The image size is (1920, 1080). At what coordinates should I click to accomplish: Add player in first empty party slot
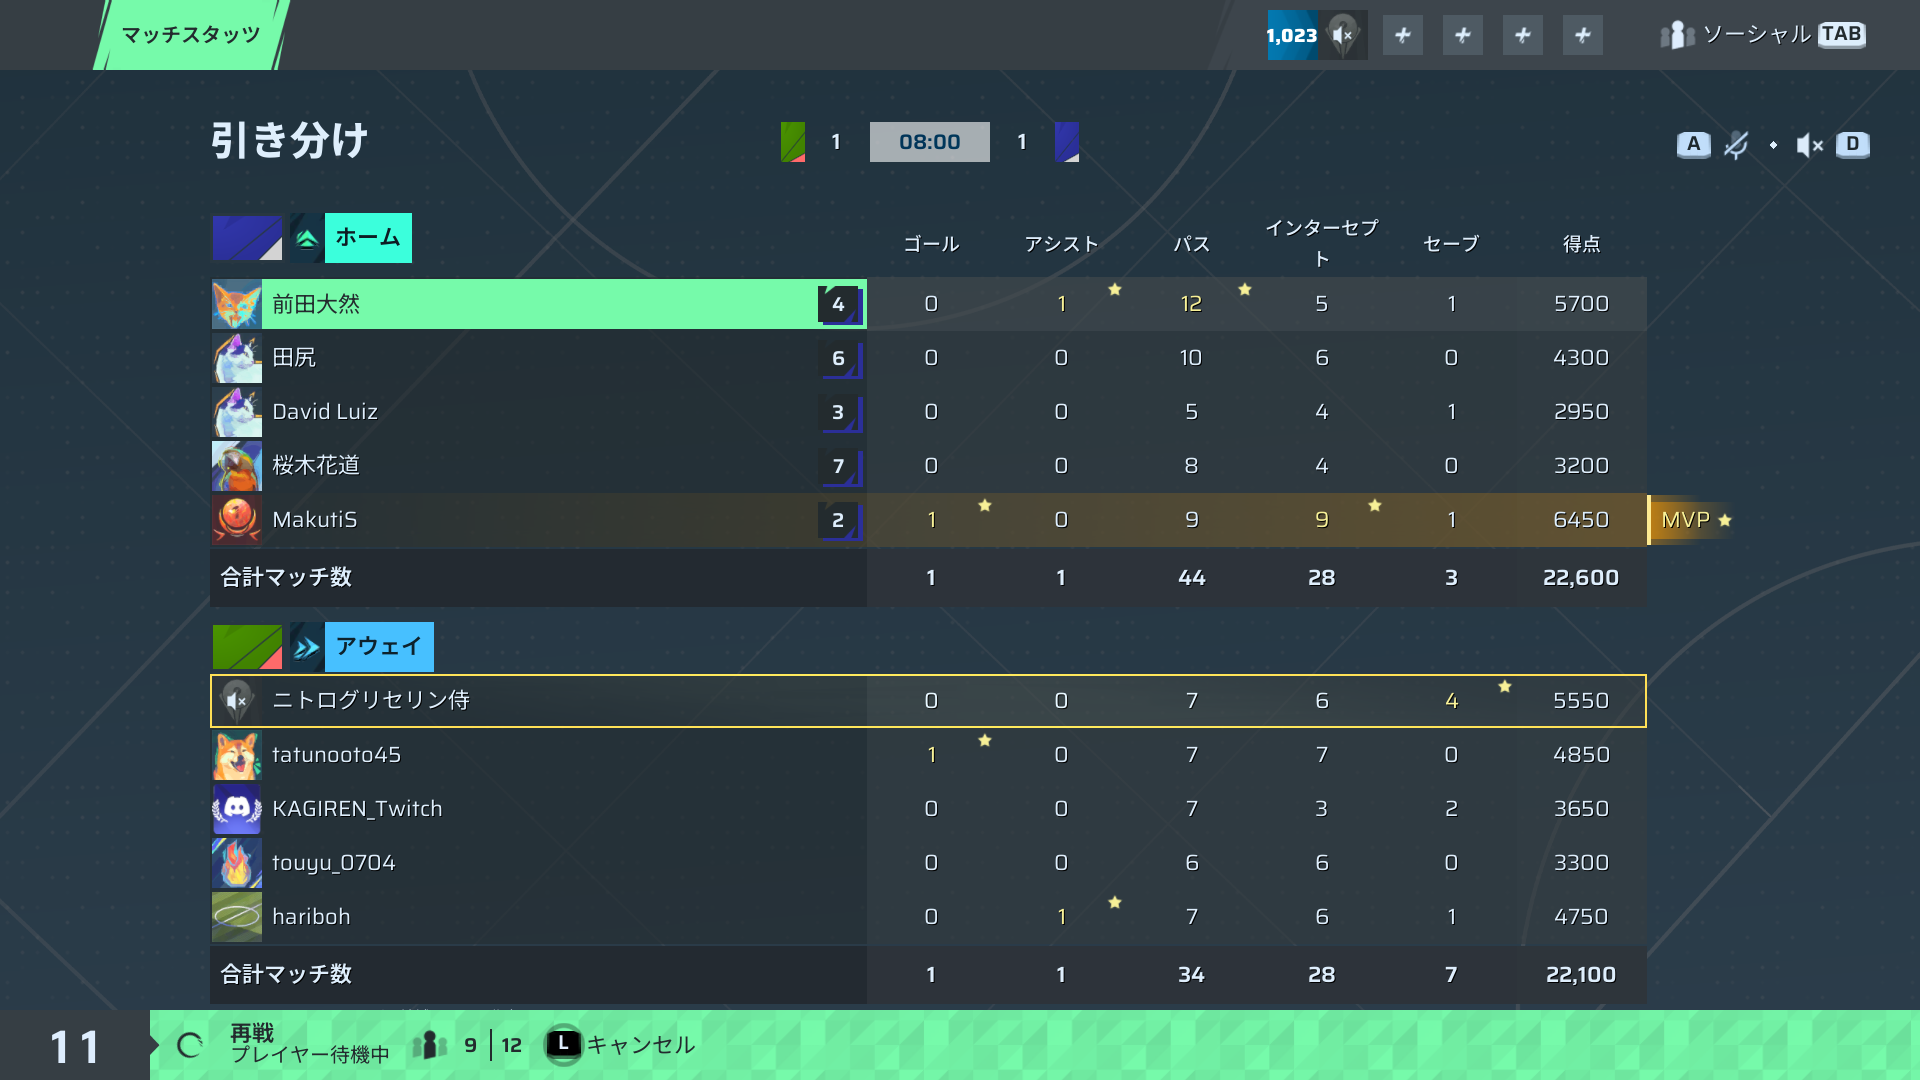(x=1403, y=35)
